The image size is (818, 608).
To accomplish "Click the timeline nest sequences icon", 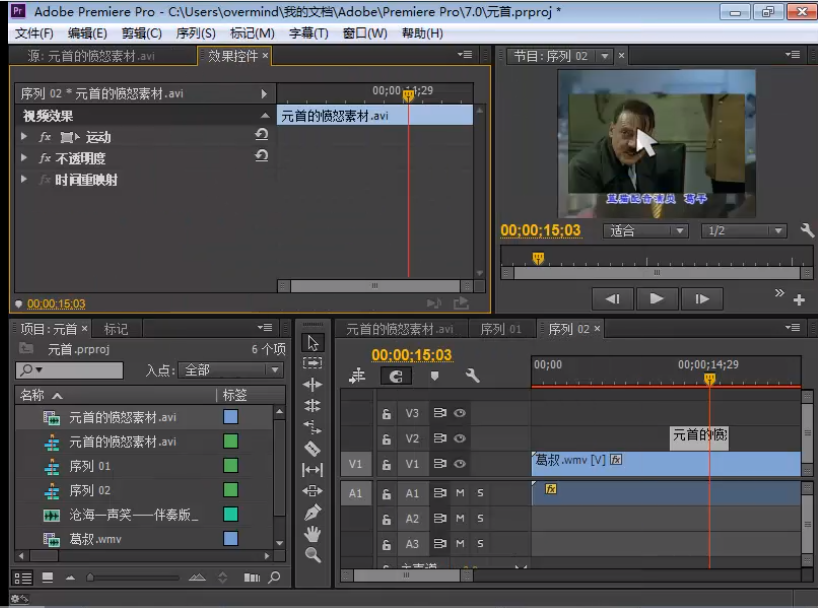I will tap(357, 376).
